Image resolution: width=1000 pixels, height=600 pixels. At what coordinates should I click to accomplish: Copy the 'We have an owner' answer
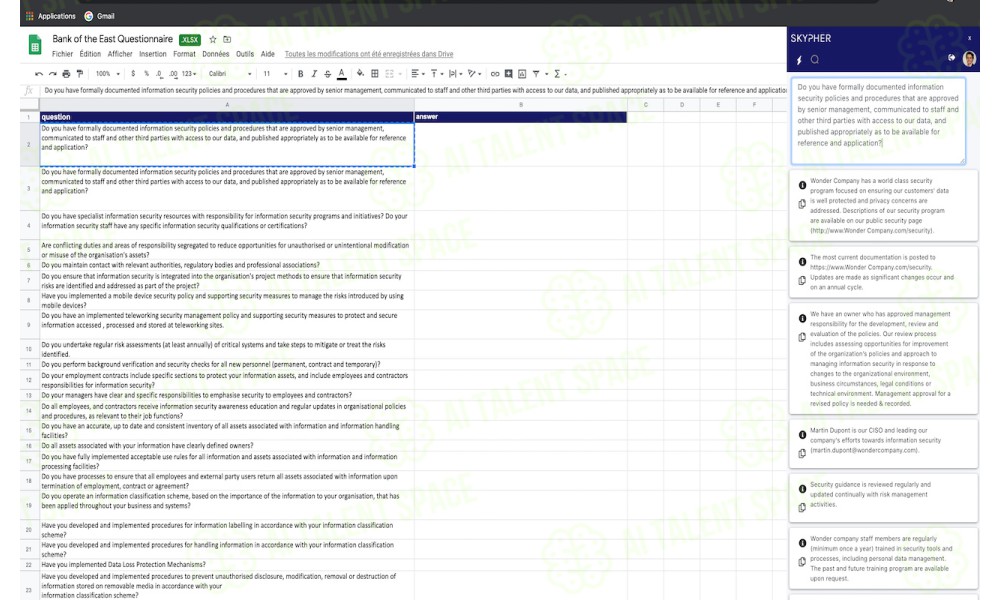click(802, 337)
